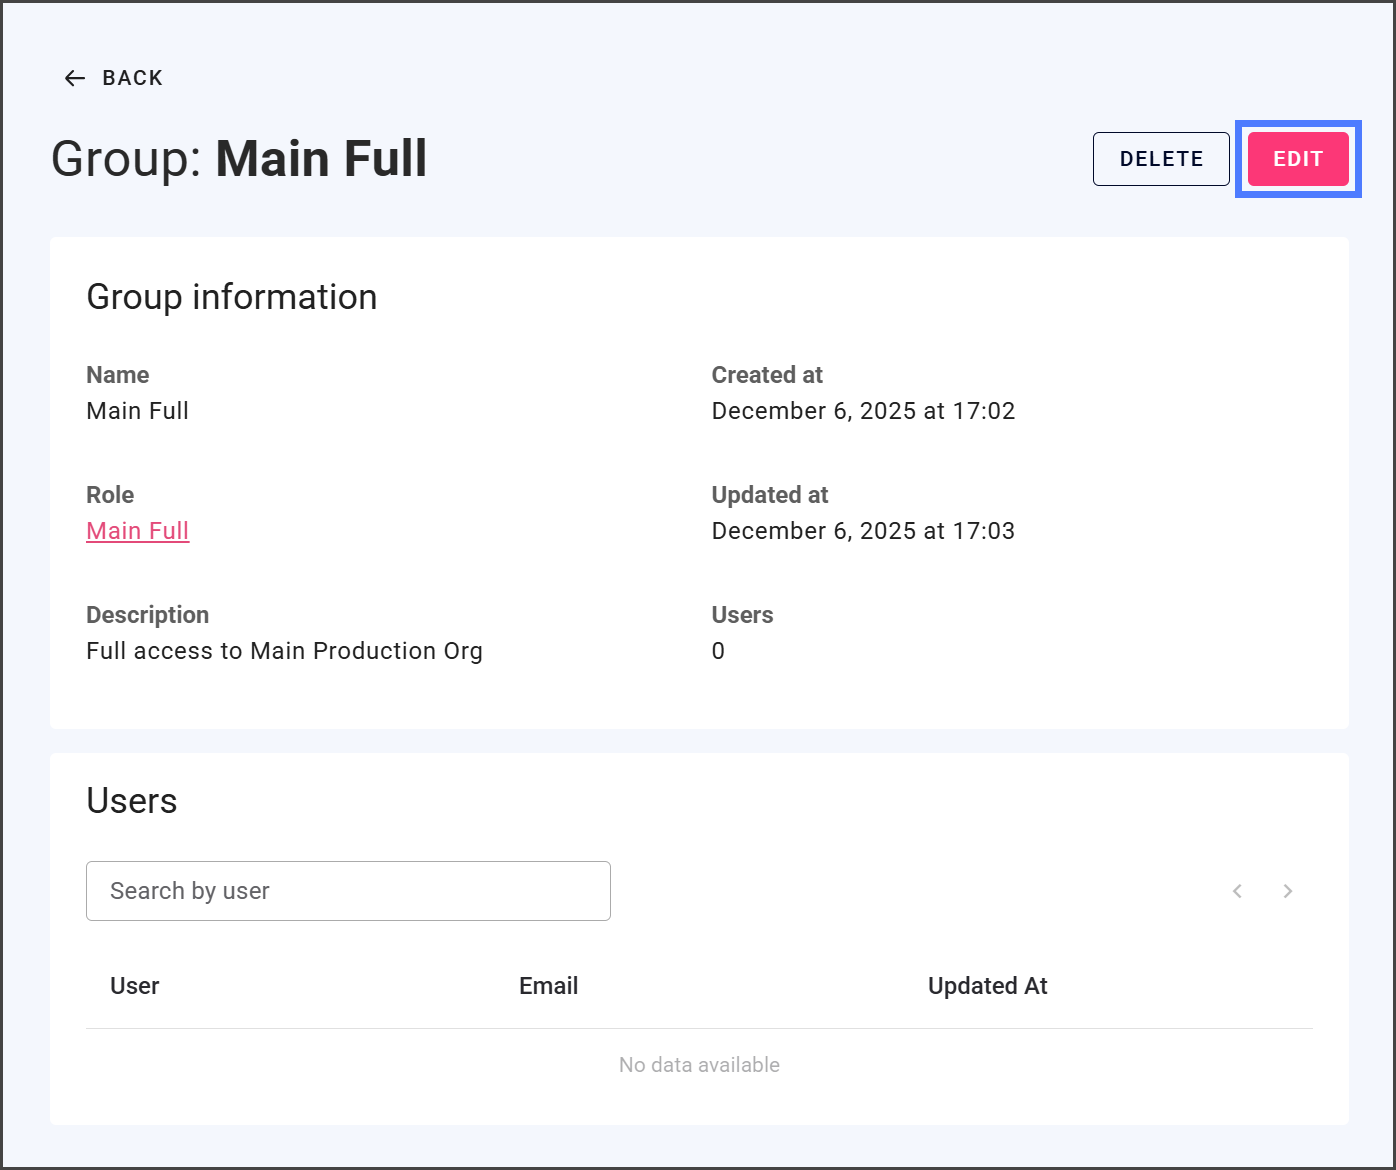This screenshot has width=1396, height=1170.
Task: Sort table by Updated At column
Action: coord(987,986)
